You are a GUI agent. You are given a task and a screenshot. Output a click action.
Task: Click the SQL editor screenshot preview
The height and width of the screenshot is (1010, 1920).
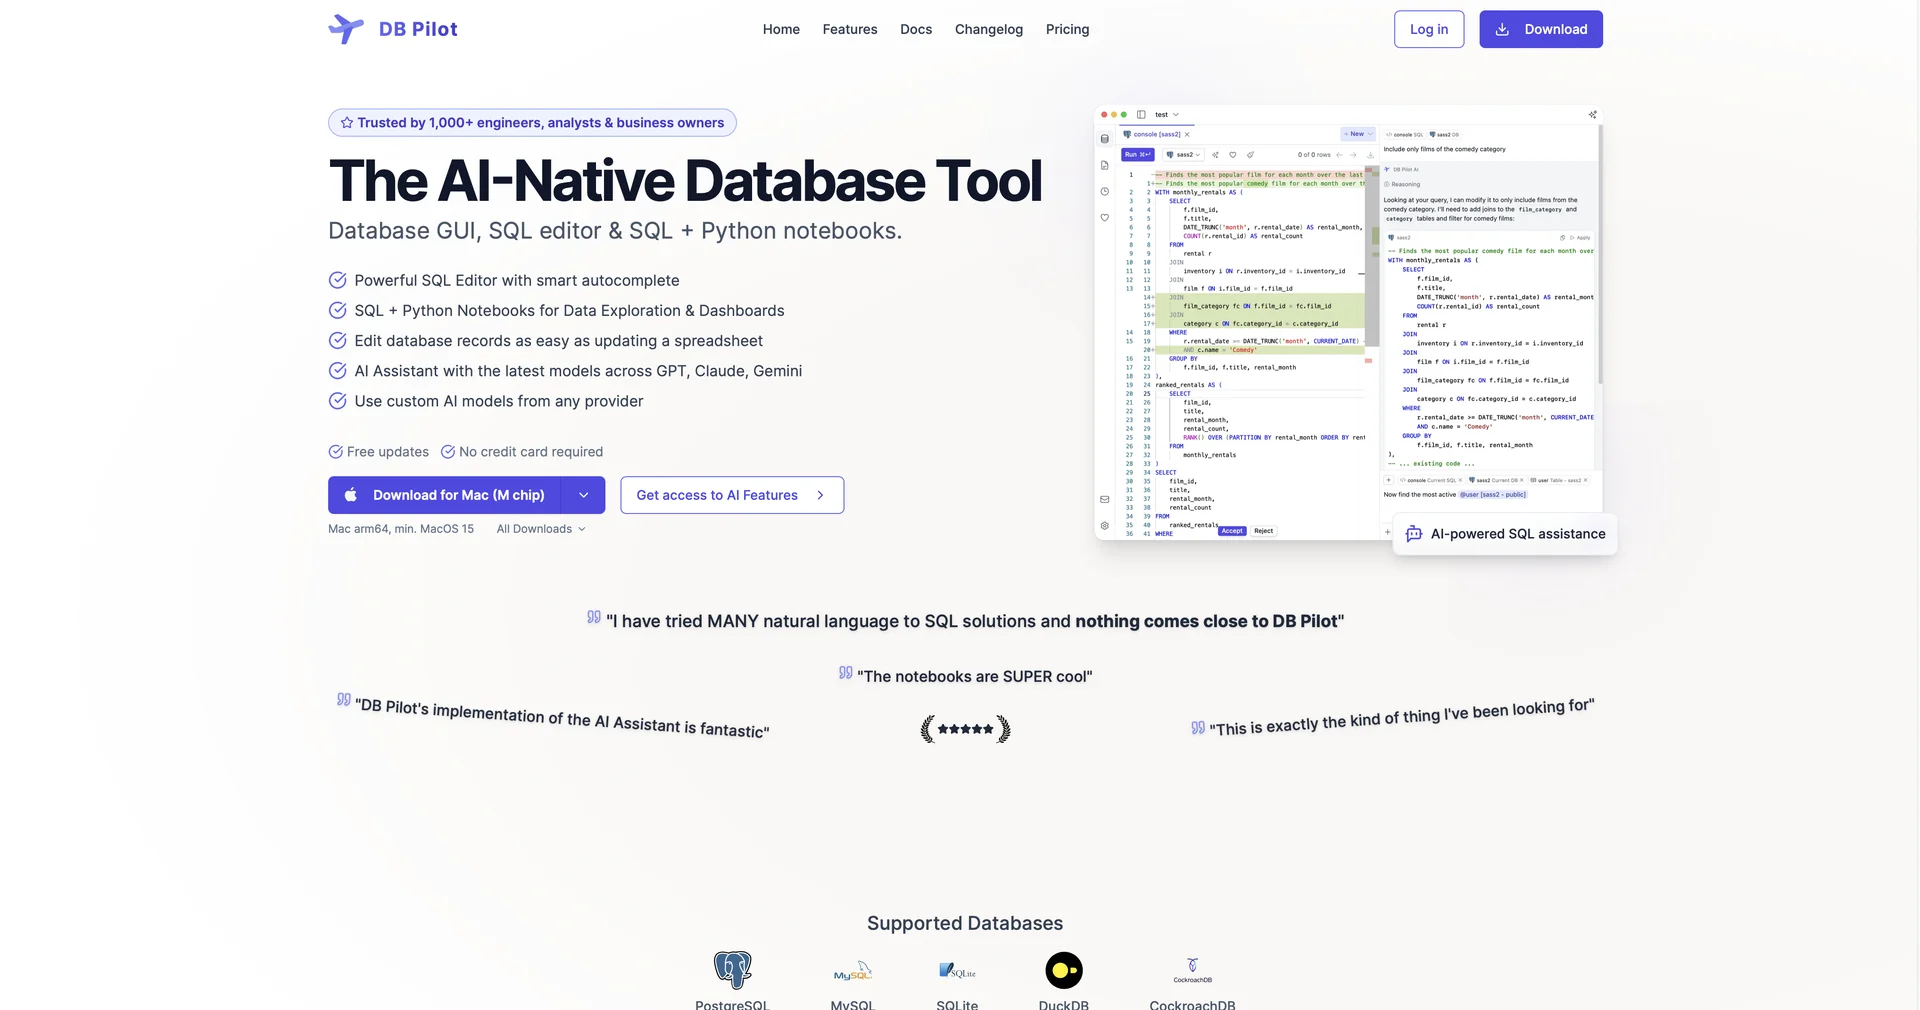click(1348, 323)
